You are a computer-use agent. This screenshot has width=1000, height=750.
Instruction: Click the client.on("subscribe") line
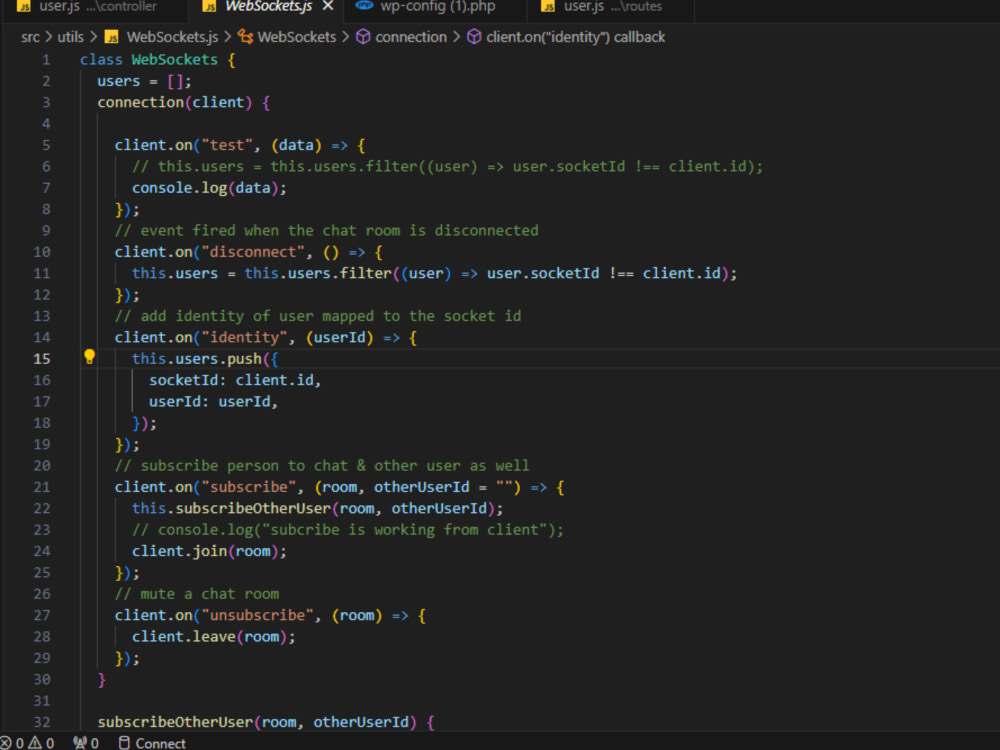point(339,487)
